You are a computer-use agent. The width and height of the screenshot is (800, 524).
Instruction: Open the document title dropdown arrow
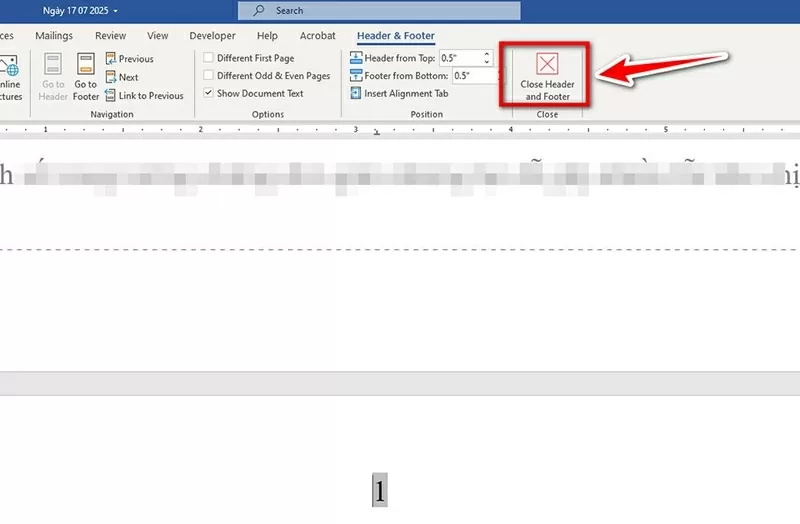coord(115,11)
